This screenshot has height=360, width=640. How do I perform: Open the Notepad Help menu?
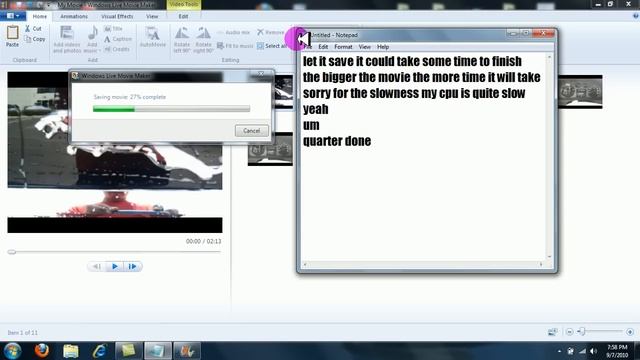coord(383,47)
